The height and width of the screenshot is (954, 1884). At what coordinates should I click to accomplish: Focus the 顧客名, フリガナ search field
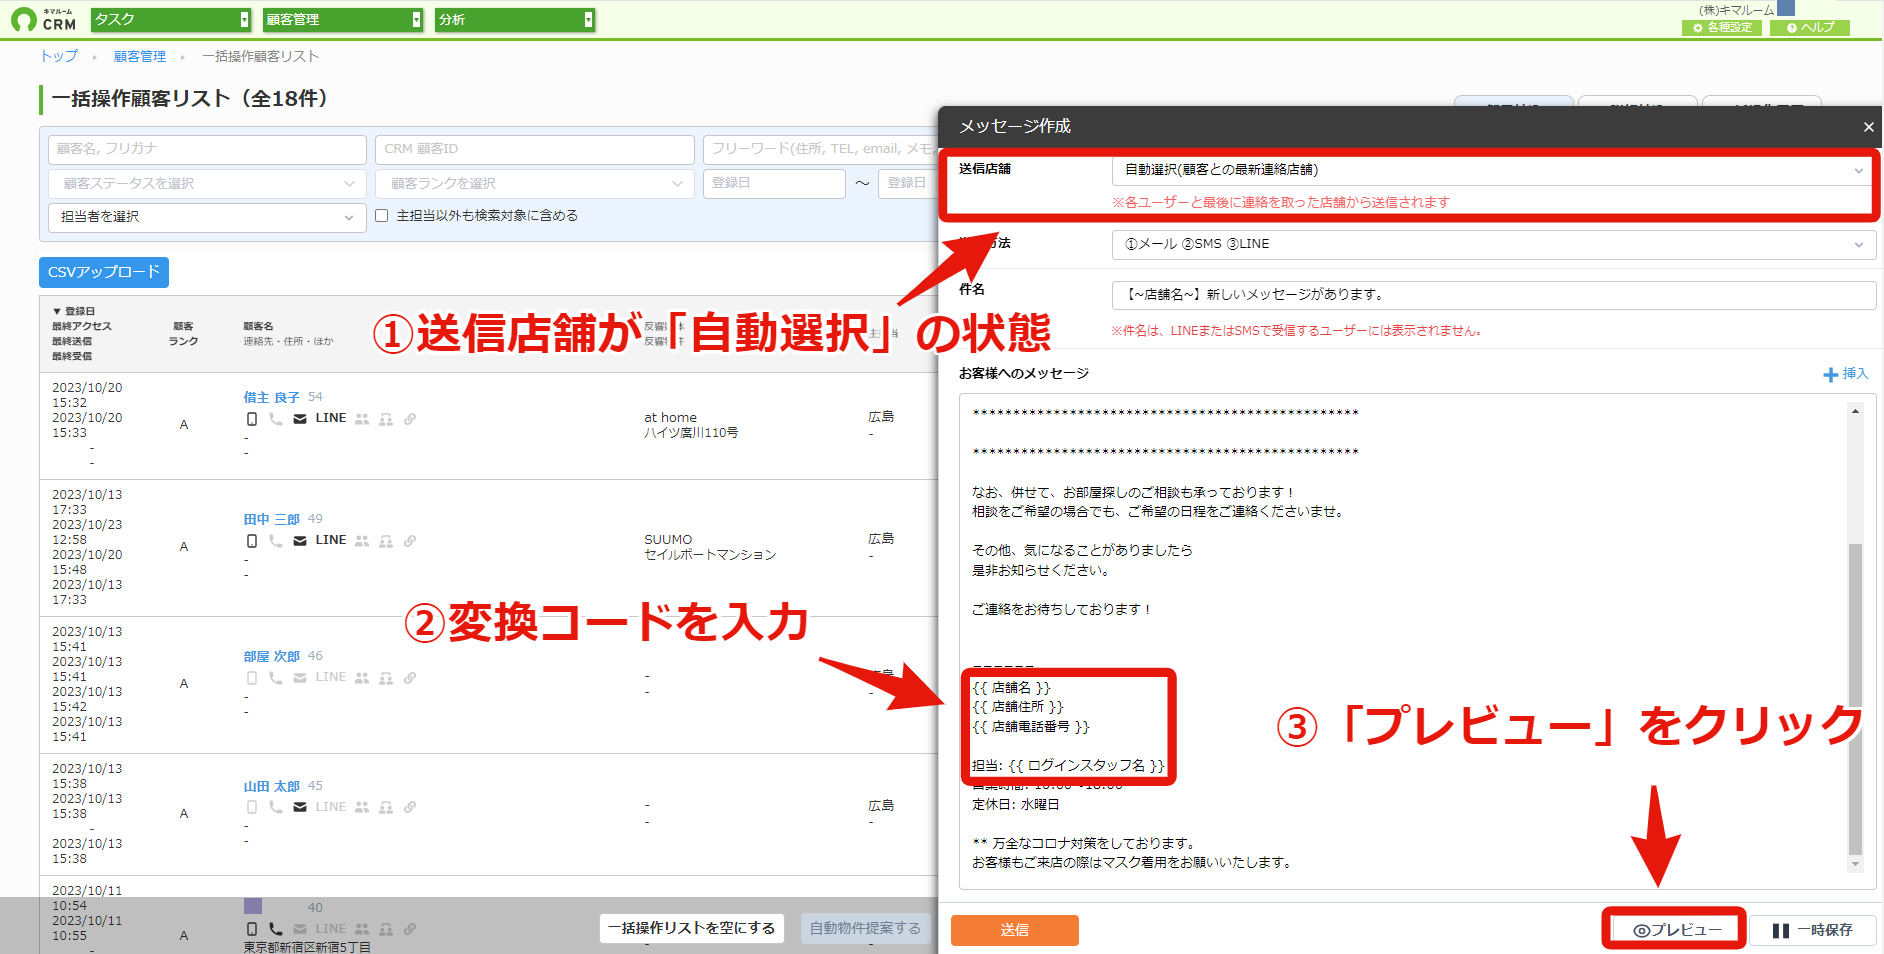(x=207, y=149)
